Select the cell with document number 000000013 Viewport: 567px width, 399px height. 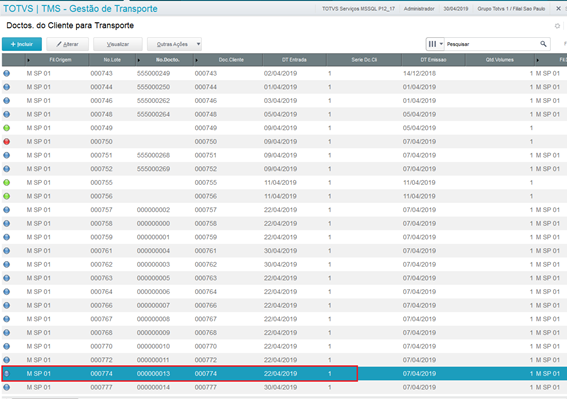[x=153, y=374]
